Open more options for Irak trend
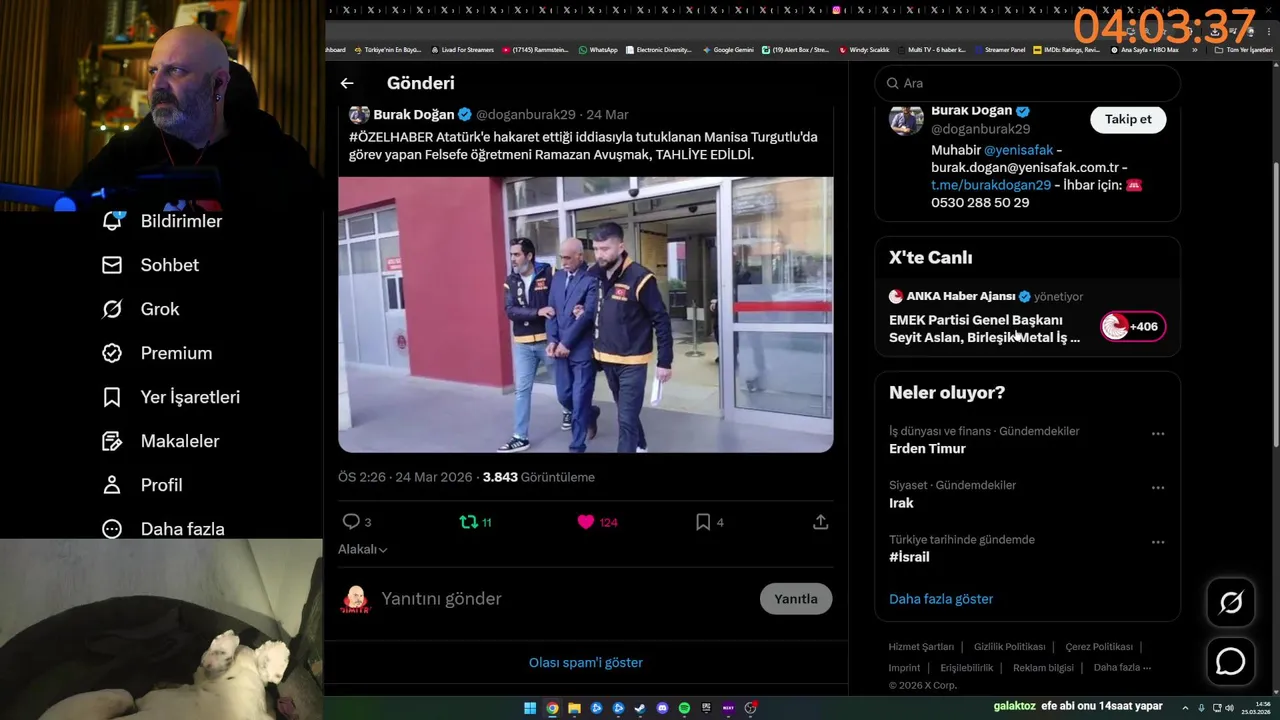Screen dimensions: 1280x720 [x=1158, y=488]
